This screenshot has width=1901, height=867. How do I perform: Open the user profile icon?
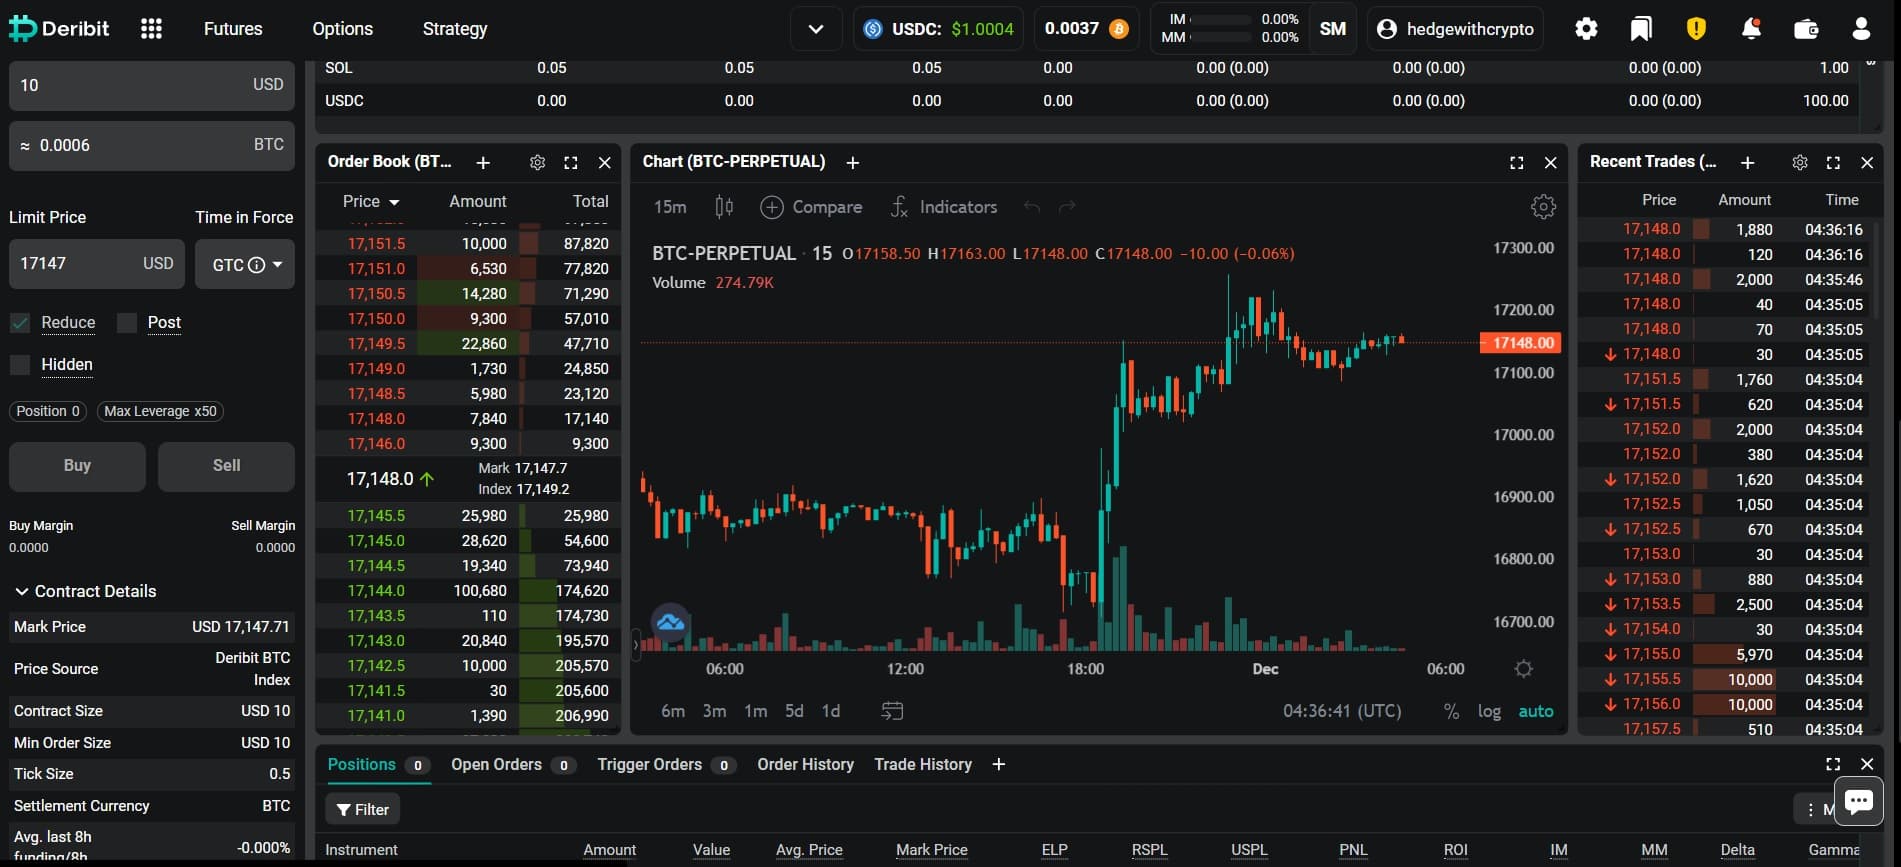[x=1861, y=29]
